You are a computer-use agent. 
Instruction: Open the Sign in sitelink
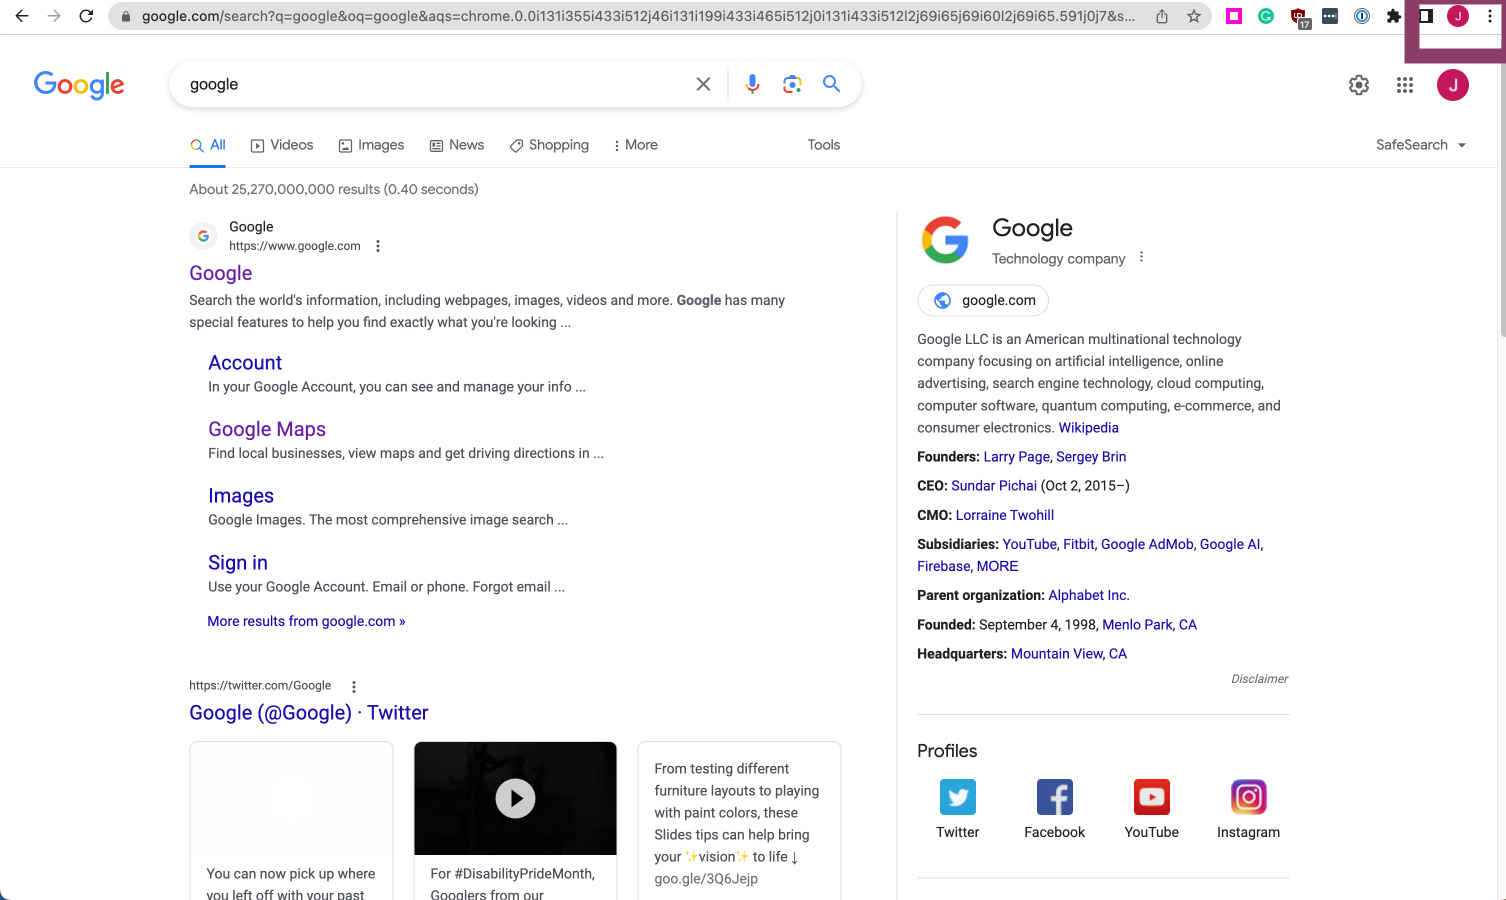[x=238, y=563]
